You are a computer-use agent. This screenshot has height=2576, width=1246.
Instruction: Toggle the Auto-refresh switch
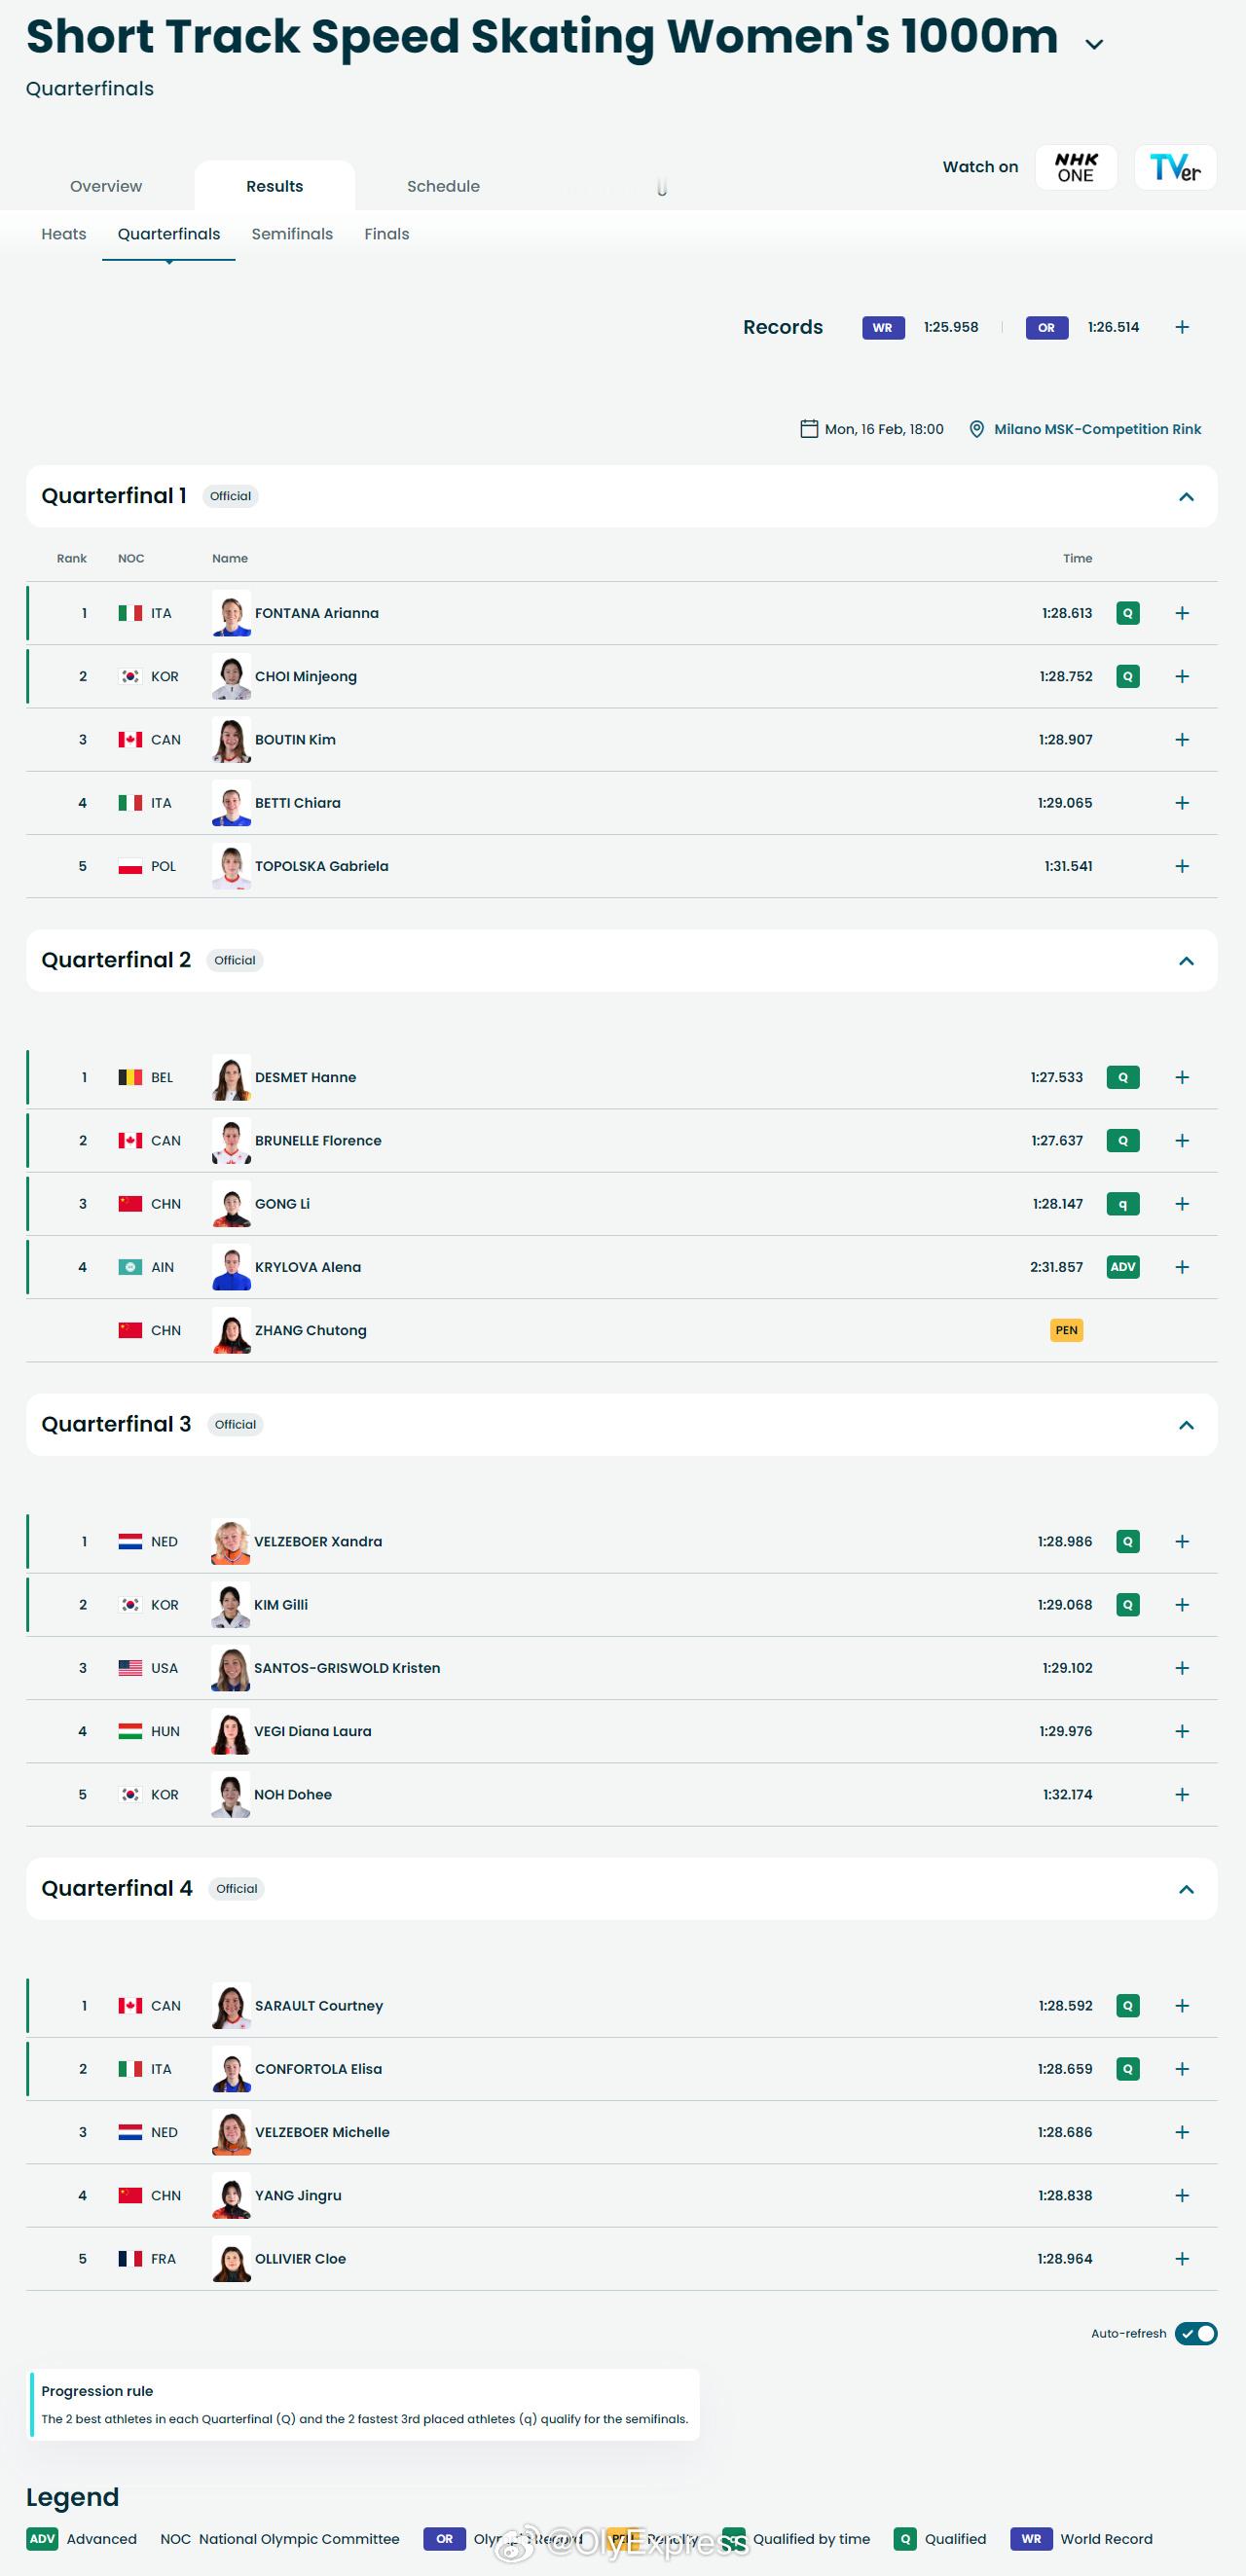coord(1195,2333)
